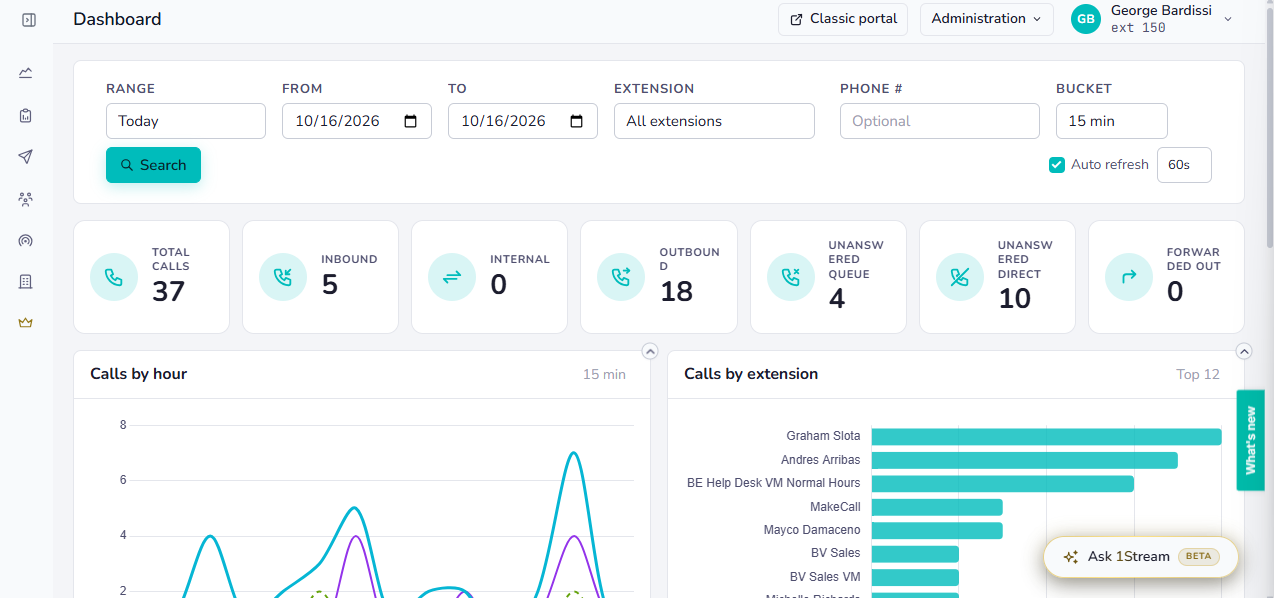Image resolution: width=1274 pixels, height=598 pixels.
Task: Open the users group sidebar icon
Action: tap(26, 199)
